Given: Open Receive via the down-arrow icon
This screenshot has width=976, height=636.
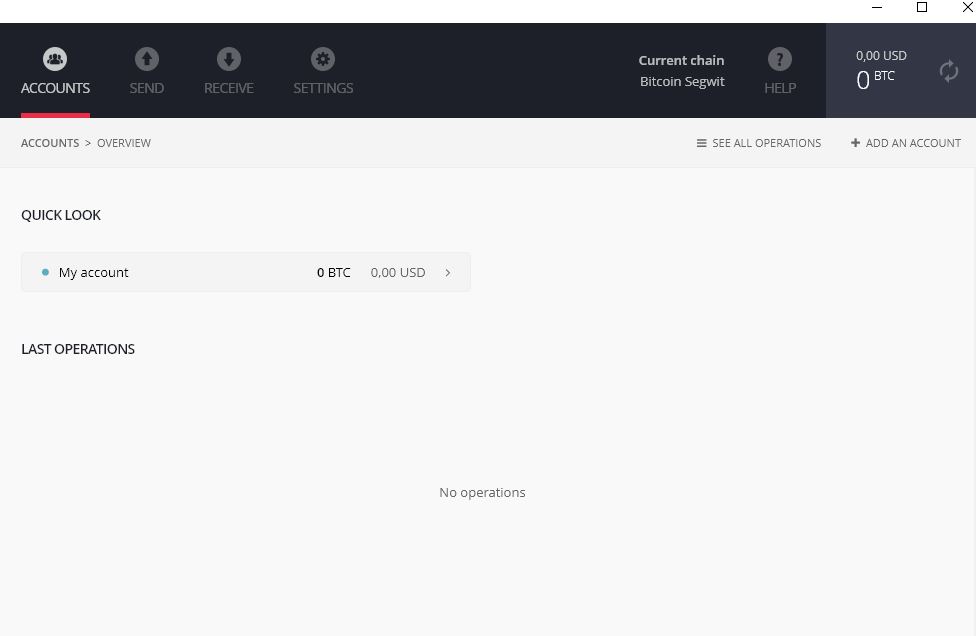Looking at the screenshot, I should (229, 60).
